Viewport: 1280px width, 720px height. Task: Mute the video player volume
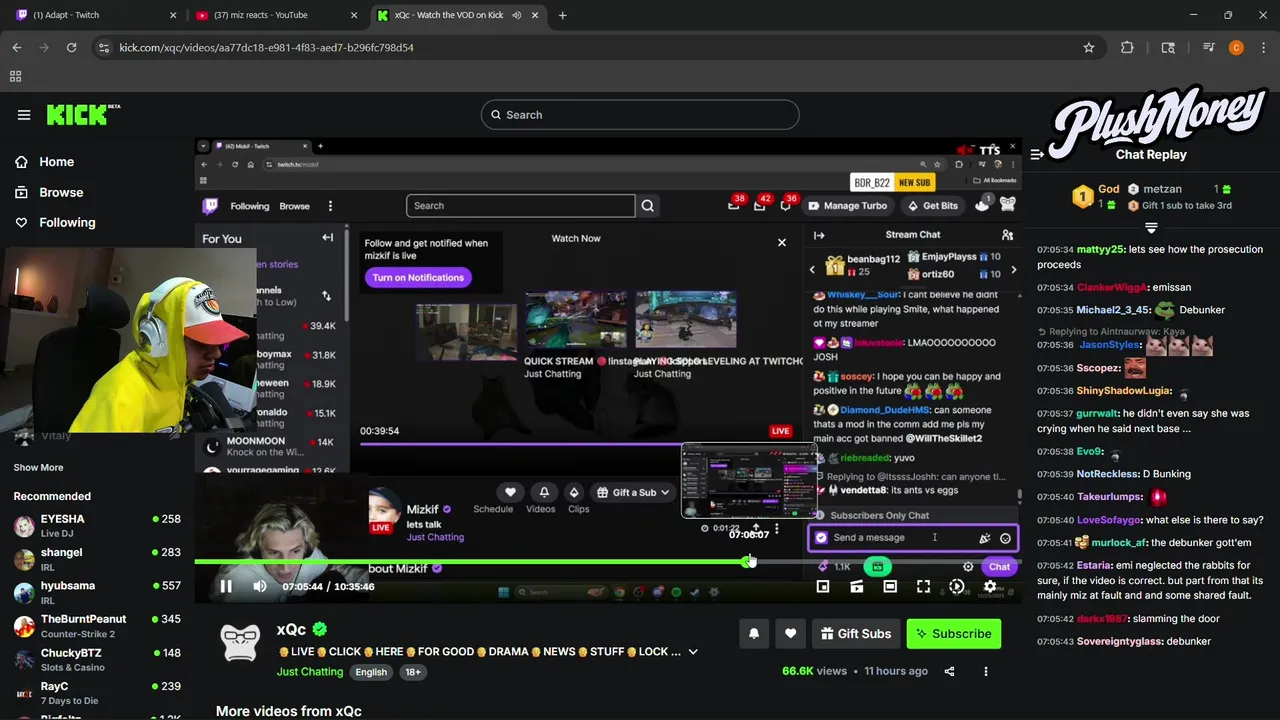pyautogui.click(x=260, y=587)
